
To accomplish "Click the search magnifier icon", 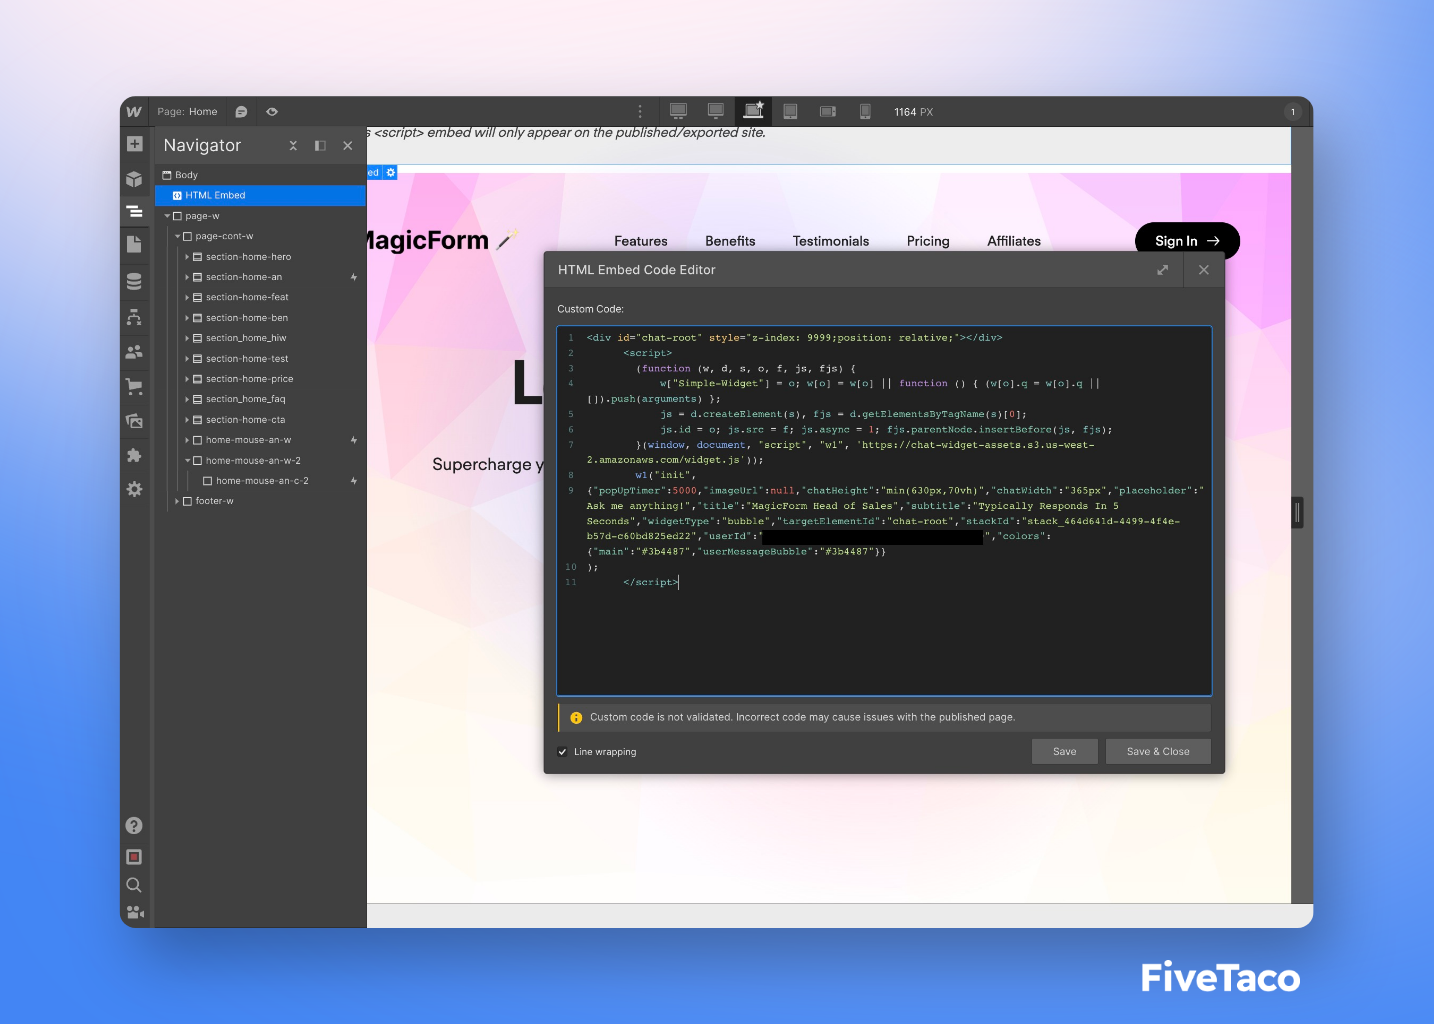I will pos(134,885).
